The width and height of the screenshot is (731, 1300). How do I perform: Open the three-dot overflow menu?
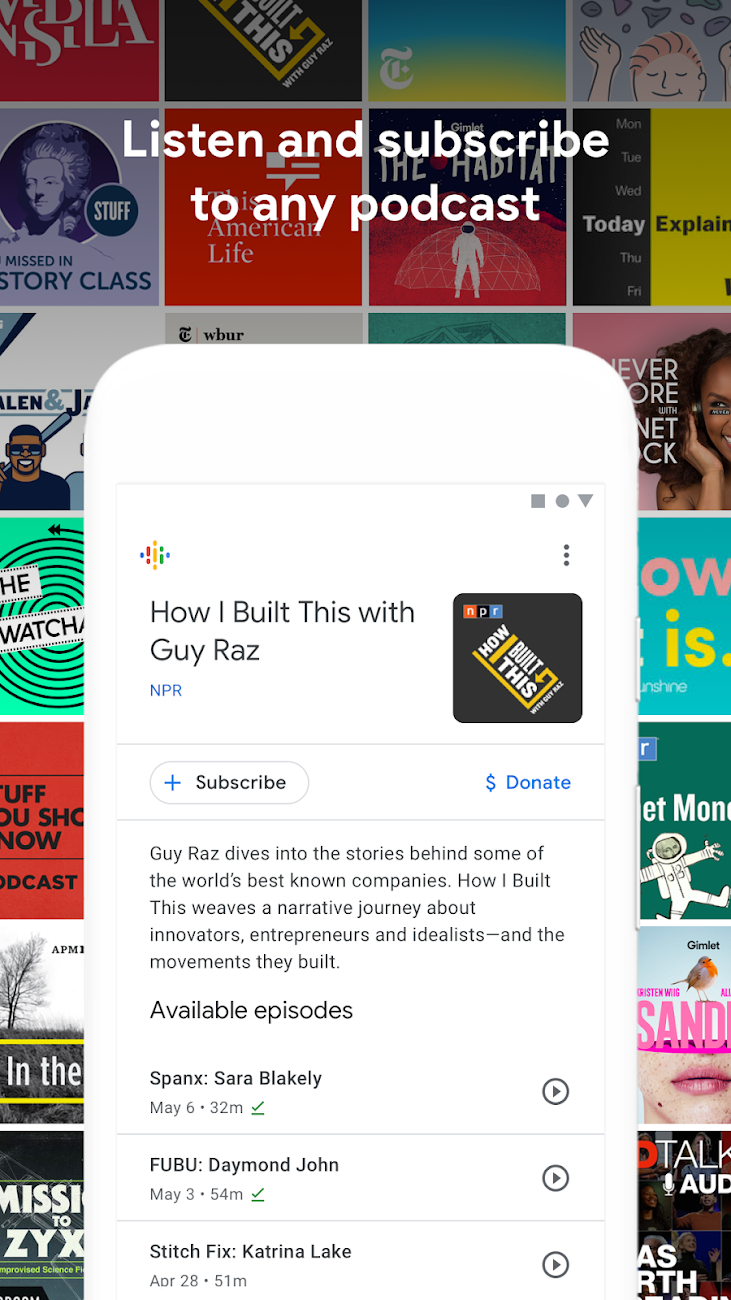pos(566,555)
